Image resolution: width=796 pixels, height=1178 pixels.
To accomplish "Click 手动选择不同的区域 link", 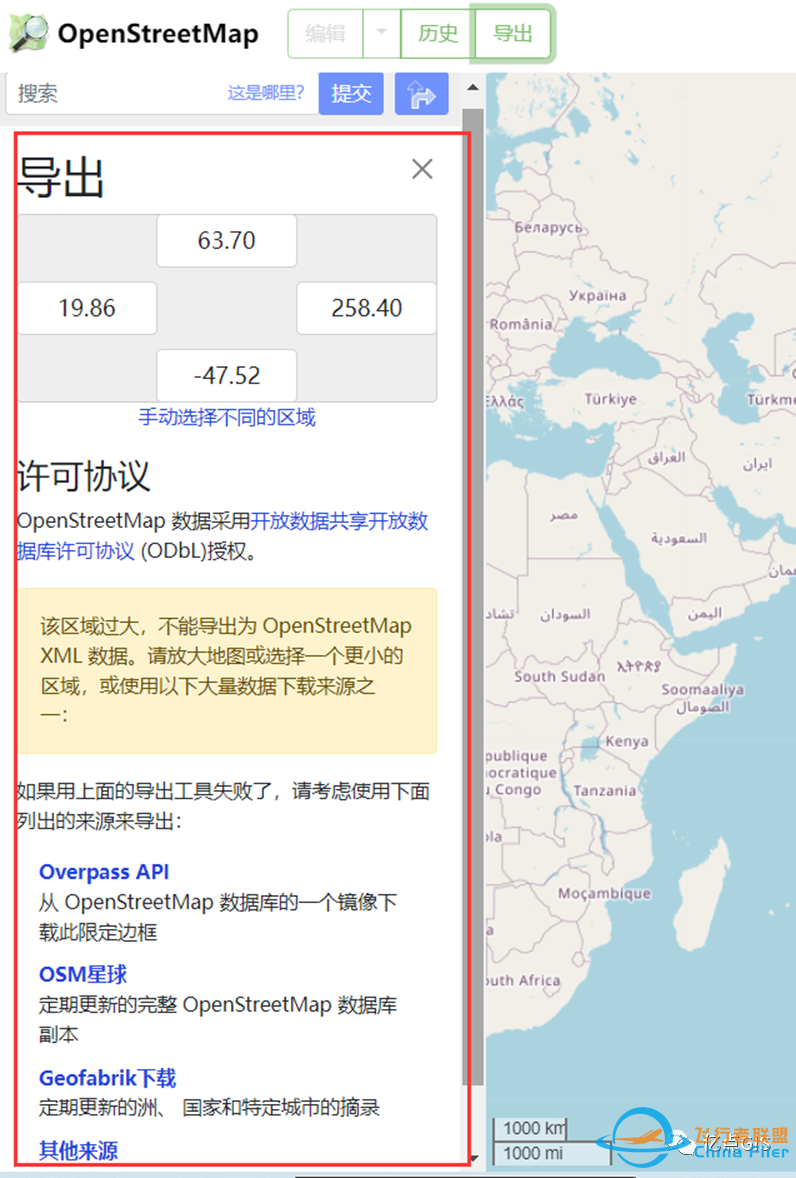I will point(227,418).
